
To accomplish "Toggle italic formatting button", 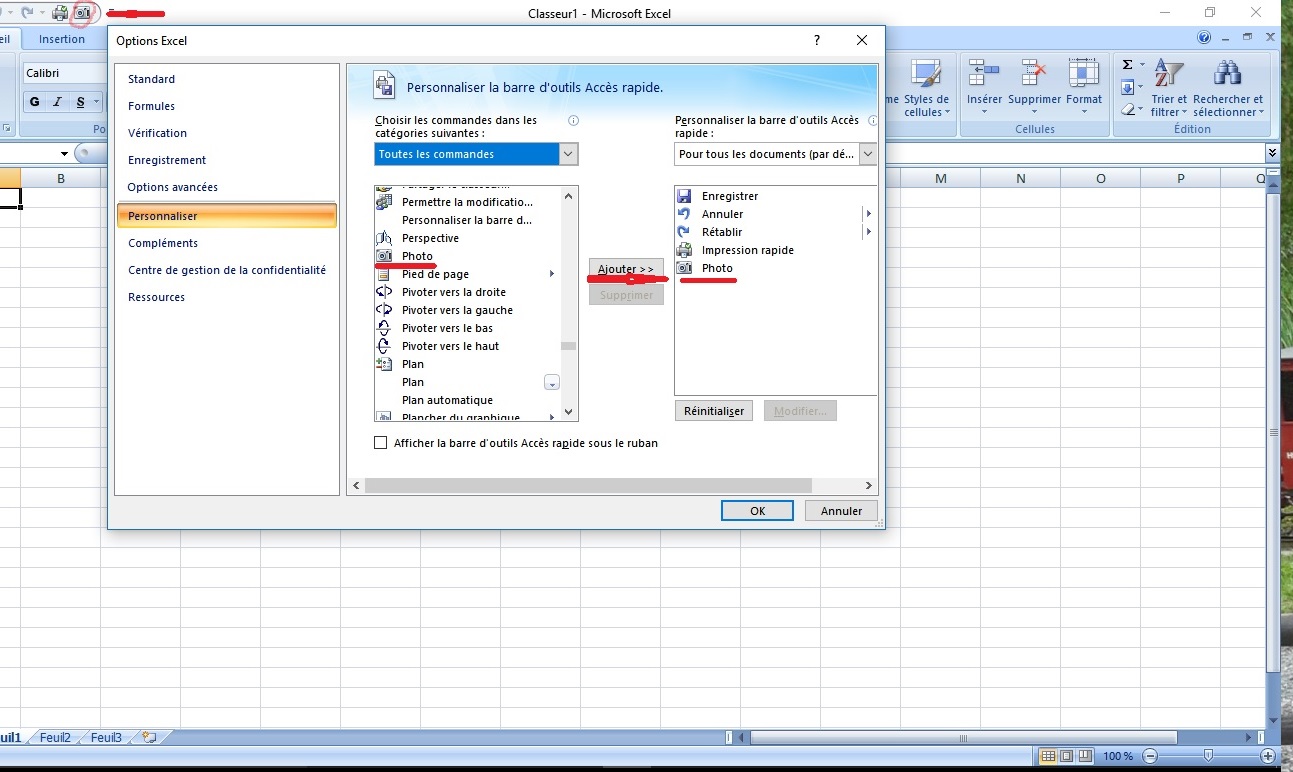I will tap(57, 102).
